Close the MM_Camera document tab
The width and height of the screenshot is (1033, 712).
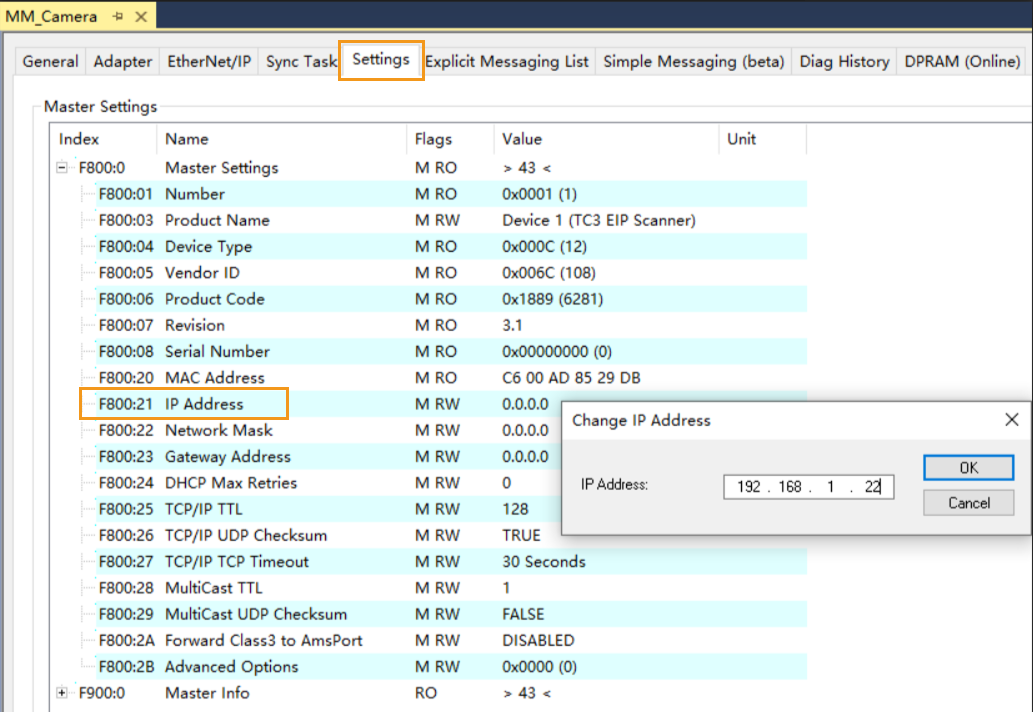point(139,17)
